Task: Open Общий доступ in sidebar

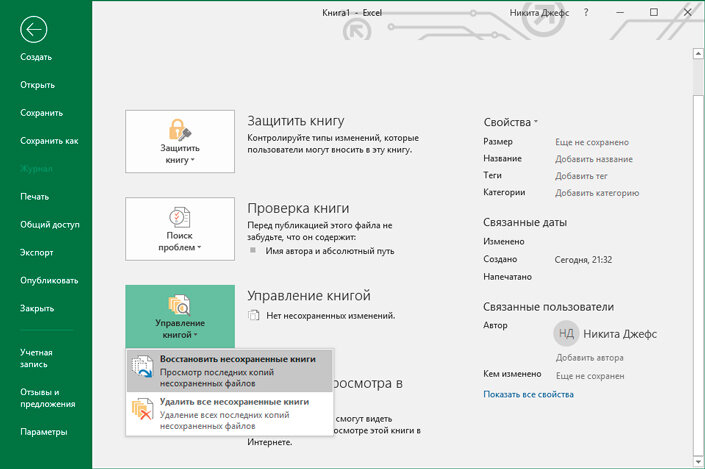Action: coord(50,224)
